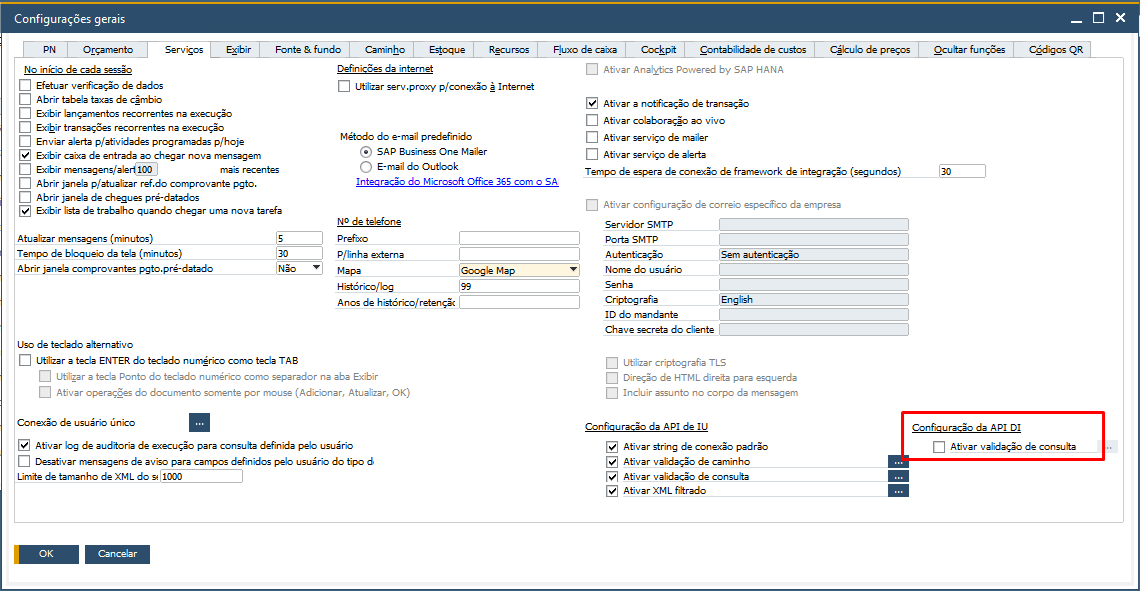
Task: Open Integração do Microsoft Office 365 link
Action: (457, 182)
